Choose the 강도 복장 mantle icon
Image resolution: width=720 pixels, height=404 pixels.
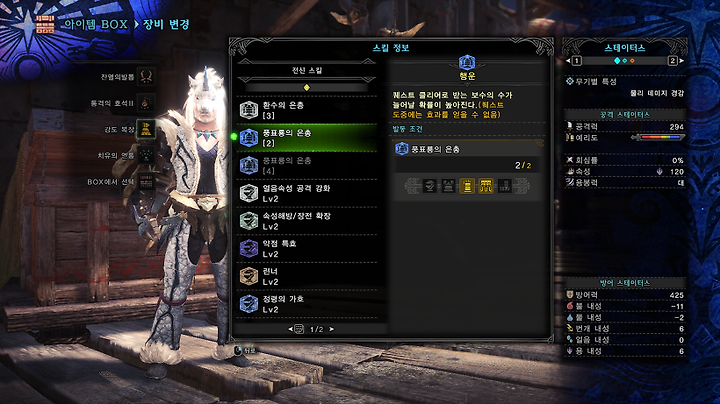[x=146, y=129]
